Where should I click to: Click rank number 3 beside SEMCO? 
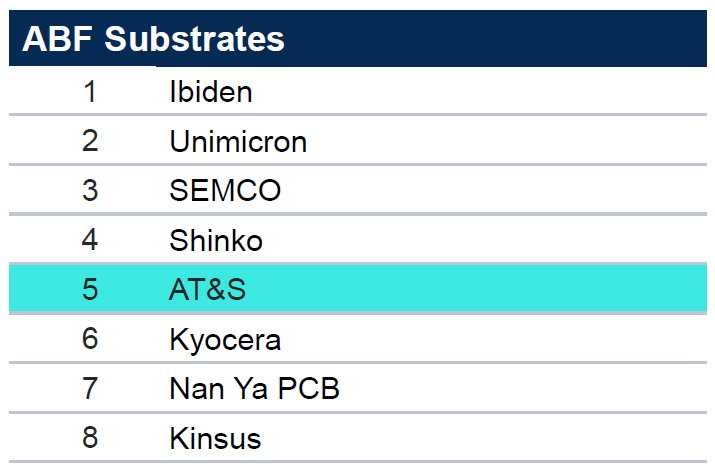(90, 190)
